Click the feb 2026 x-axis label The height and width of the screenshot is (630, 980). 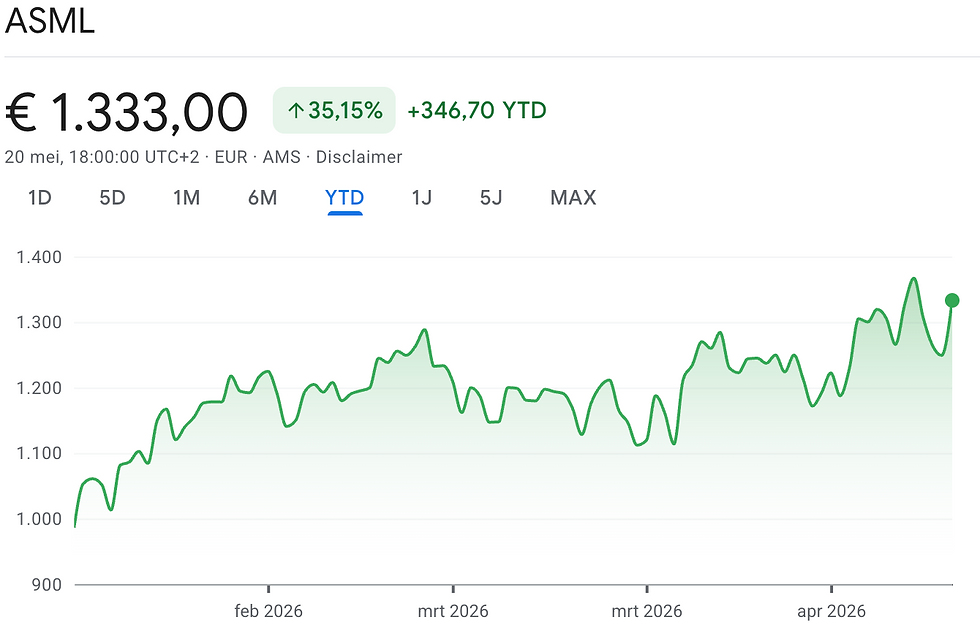(x=268, y=611)
